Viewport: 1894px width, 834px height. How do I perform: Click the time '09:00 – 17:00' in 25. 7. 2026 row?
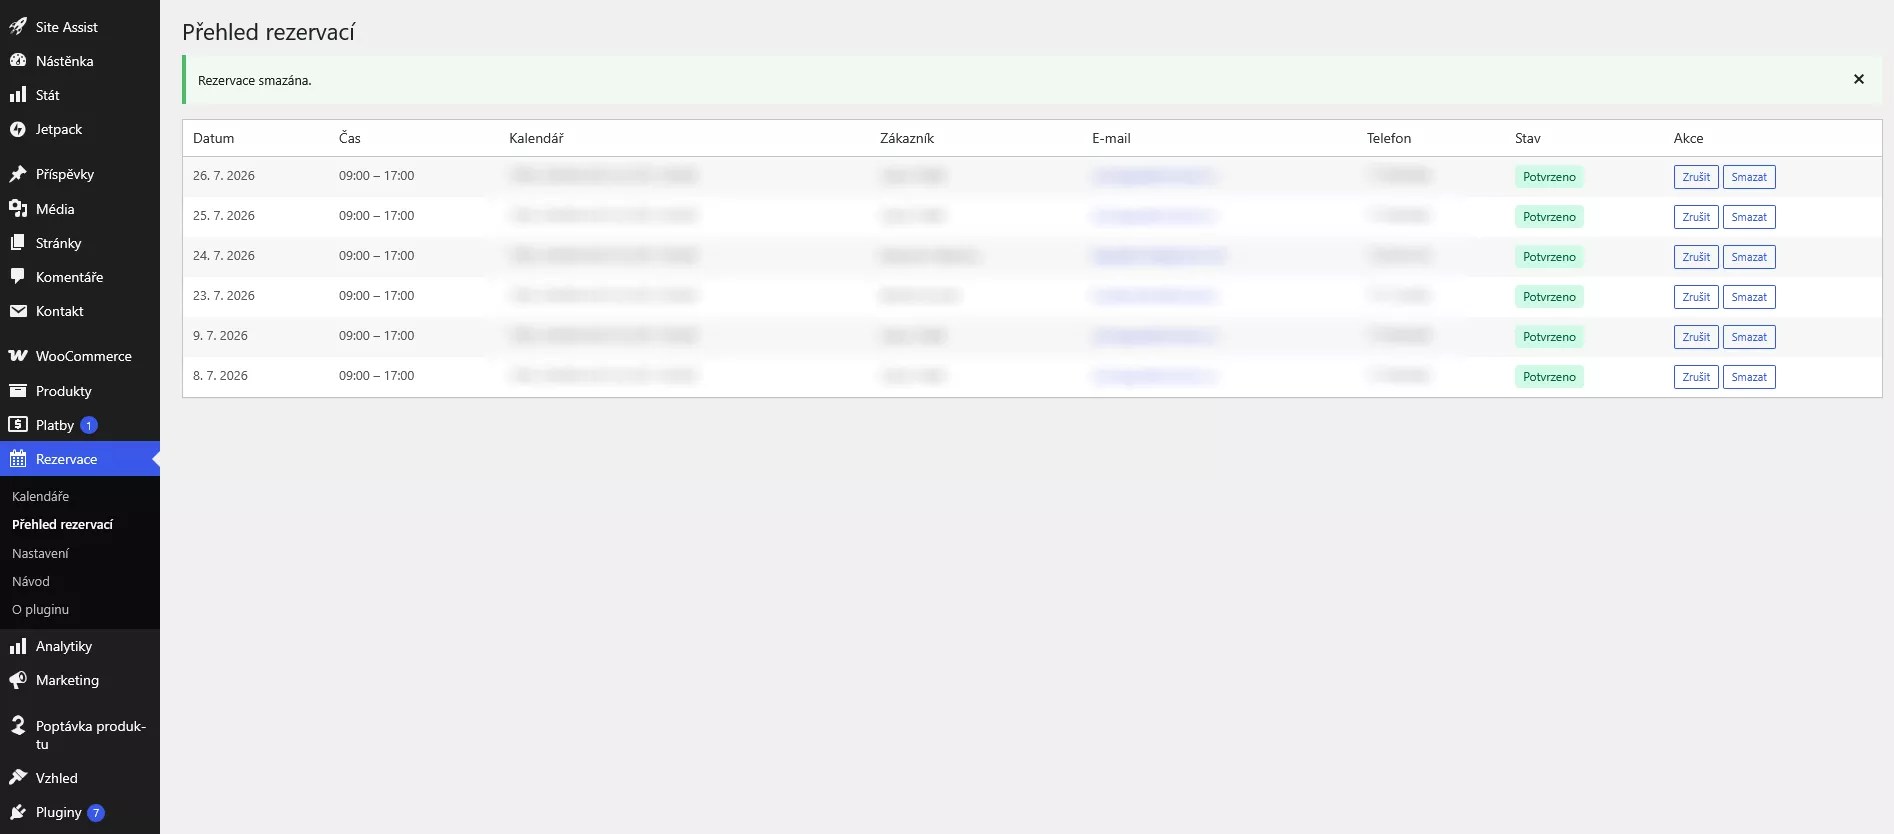pos(376,216)
